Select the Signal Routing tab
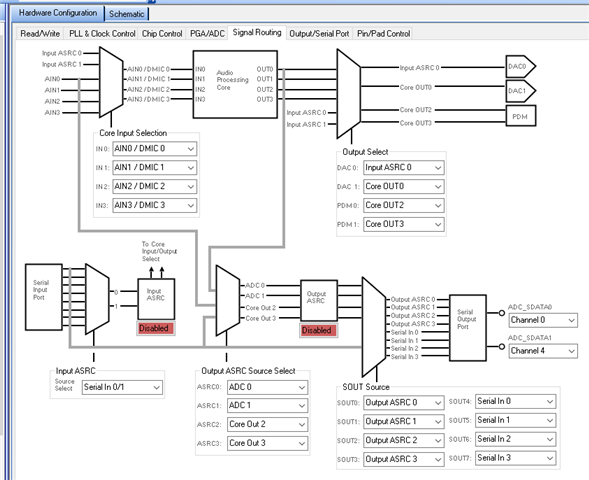The width and height of the screenshot is (589, 480). pos(257,33)
